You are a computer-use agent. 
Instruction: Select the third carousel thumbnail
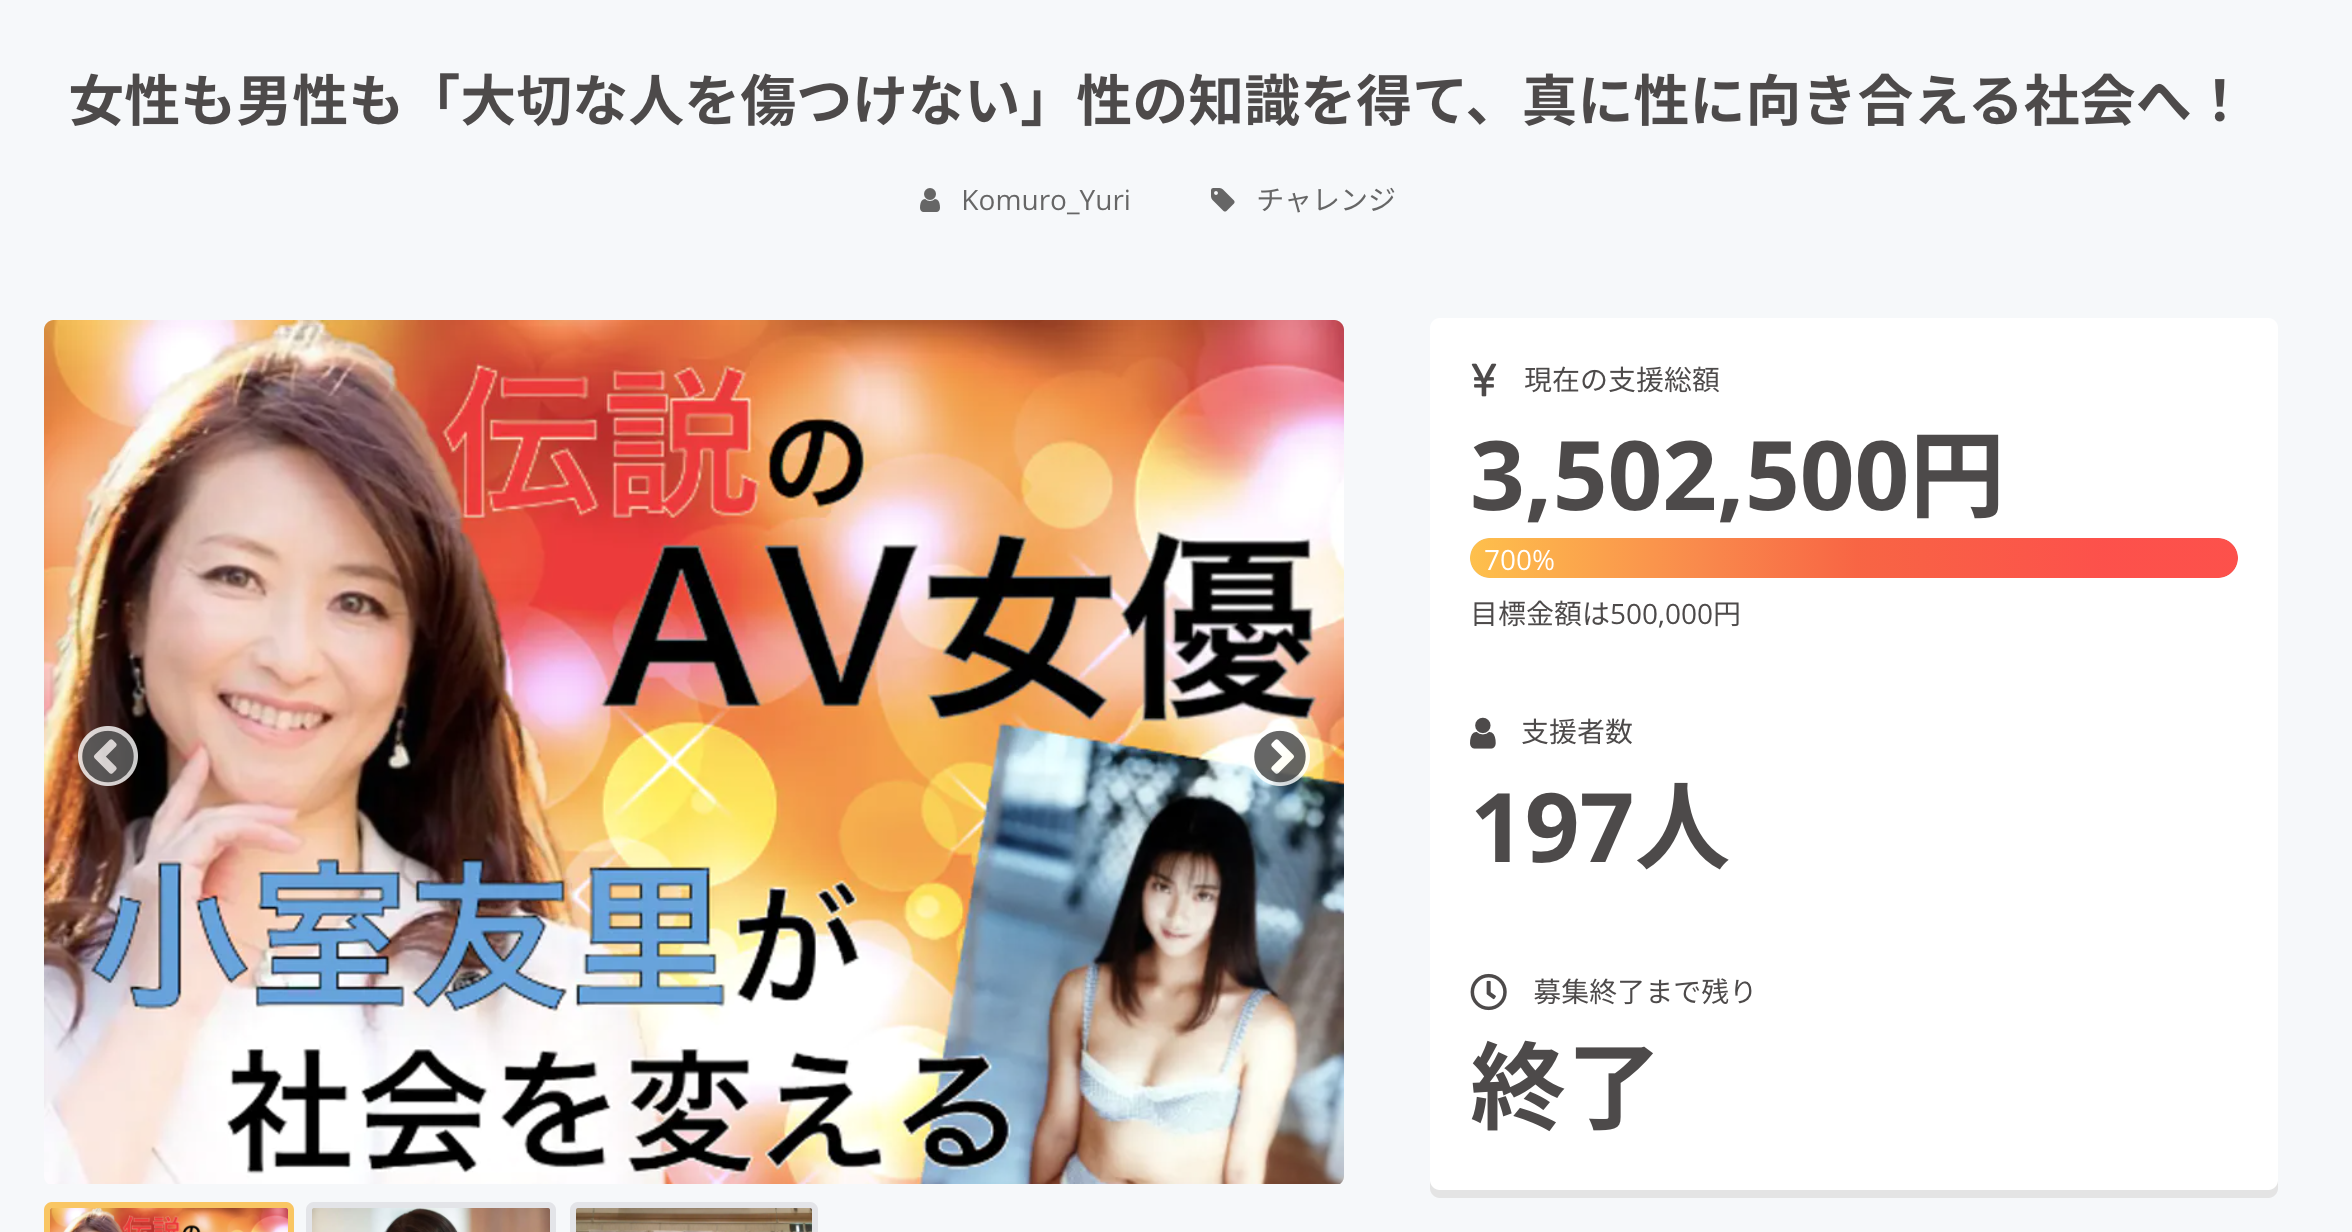694,1217
